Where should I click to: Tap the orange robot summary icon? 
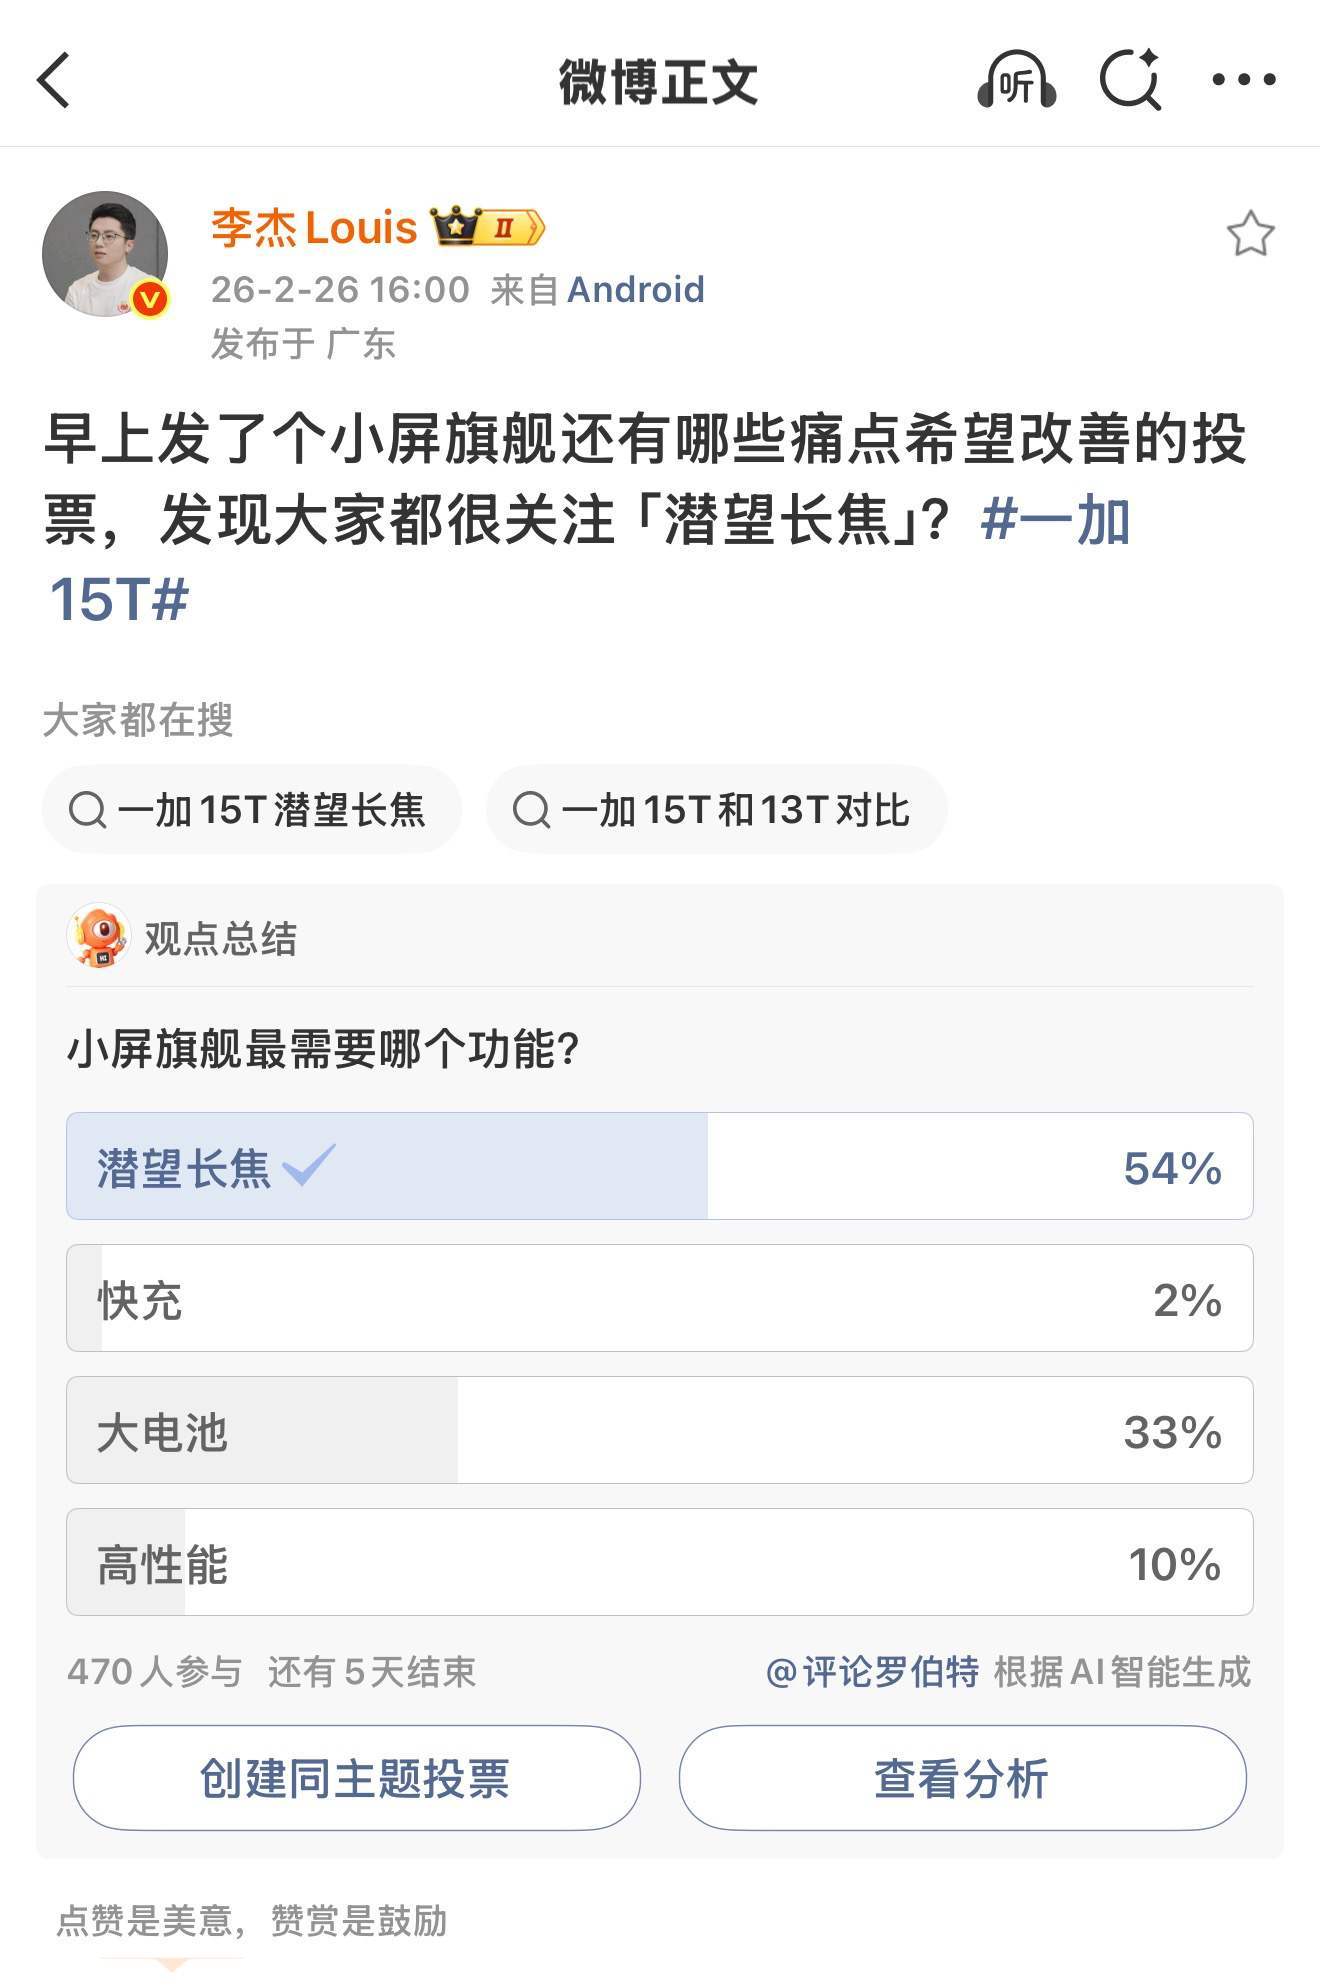98,937
